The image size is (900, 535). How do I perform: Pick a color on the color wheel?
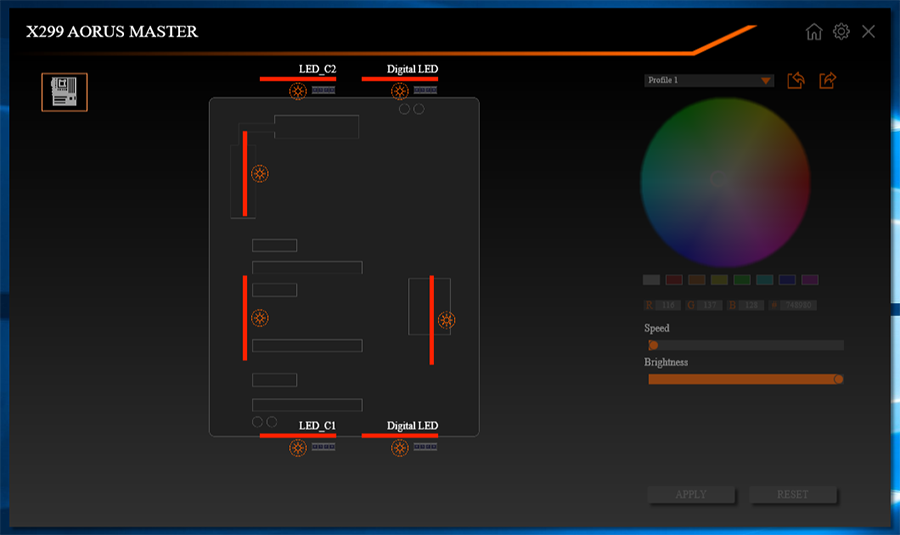tap(726, 183)
